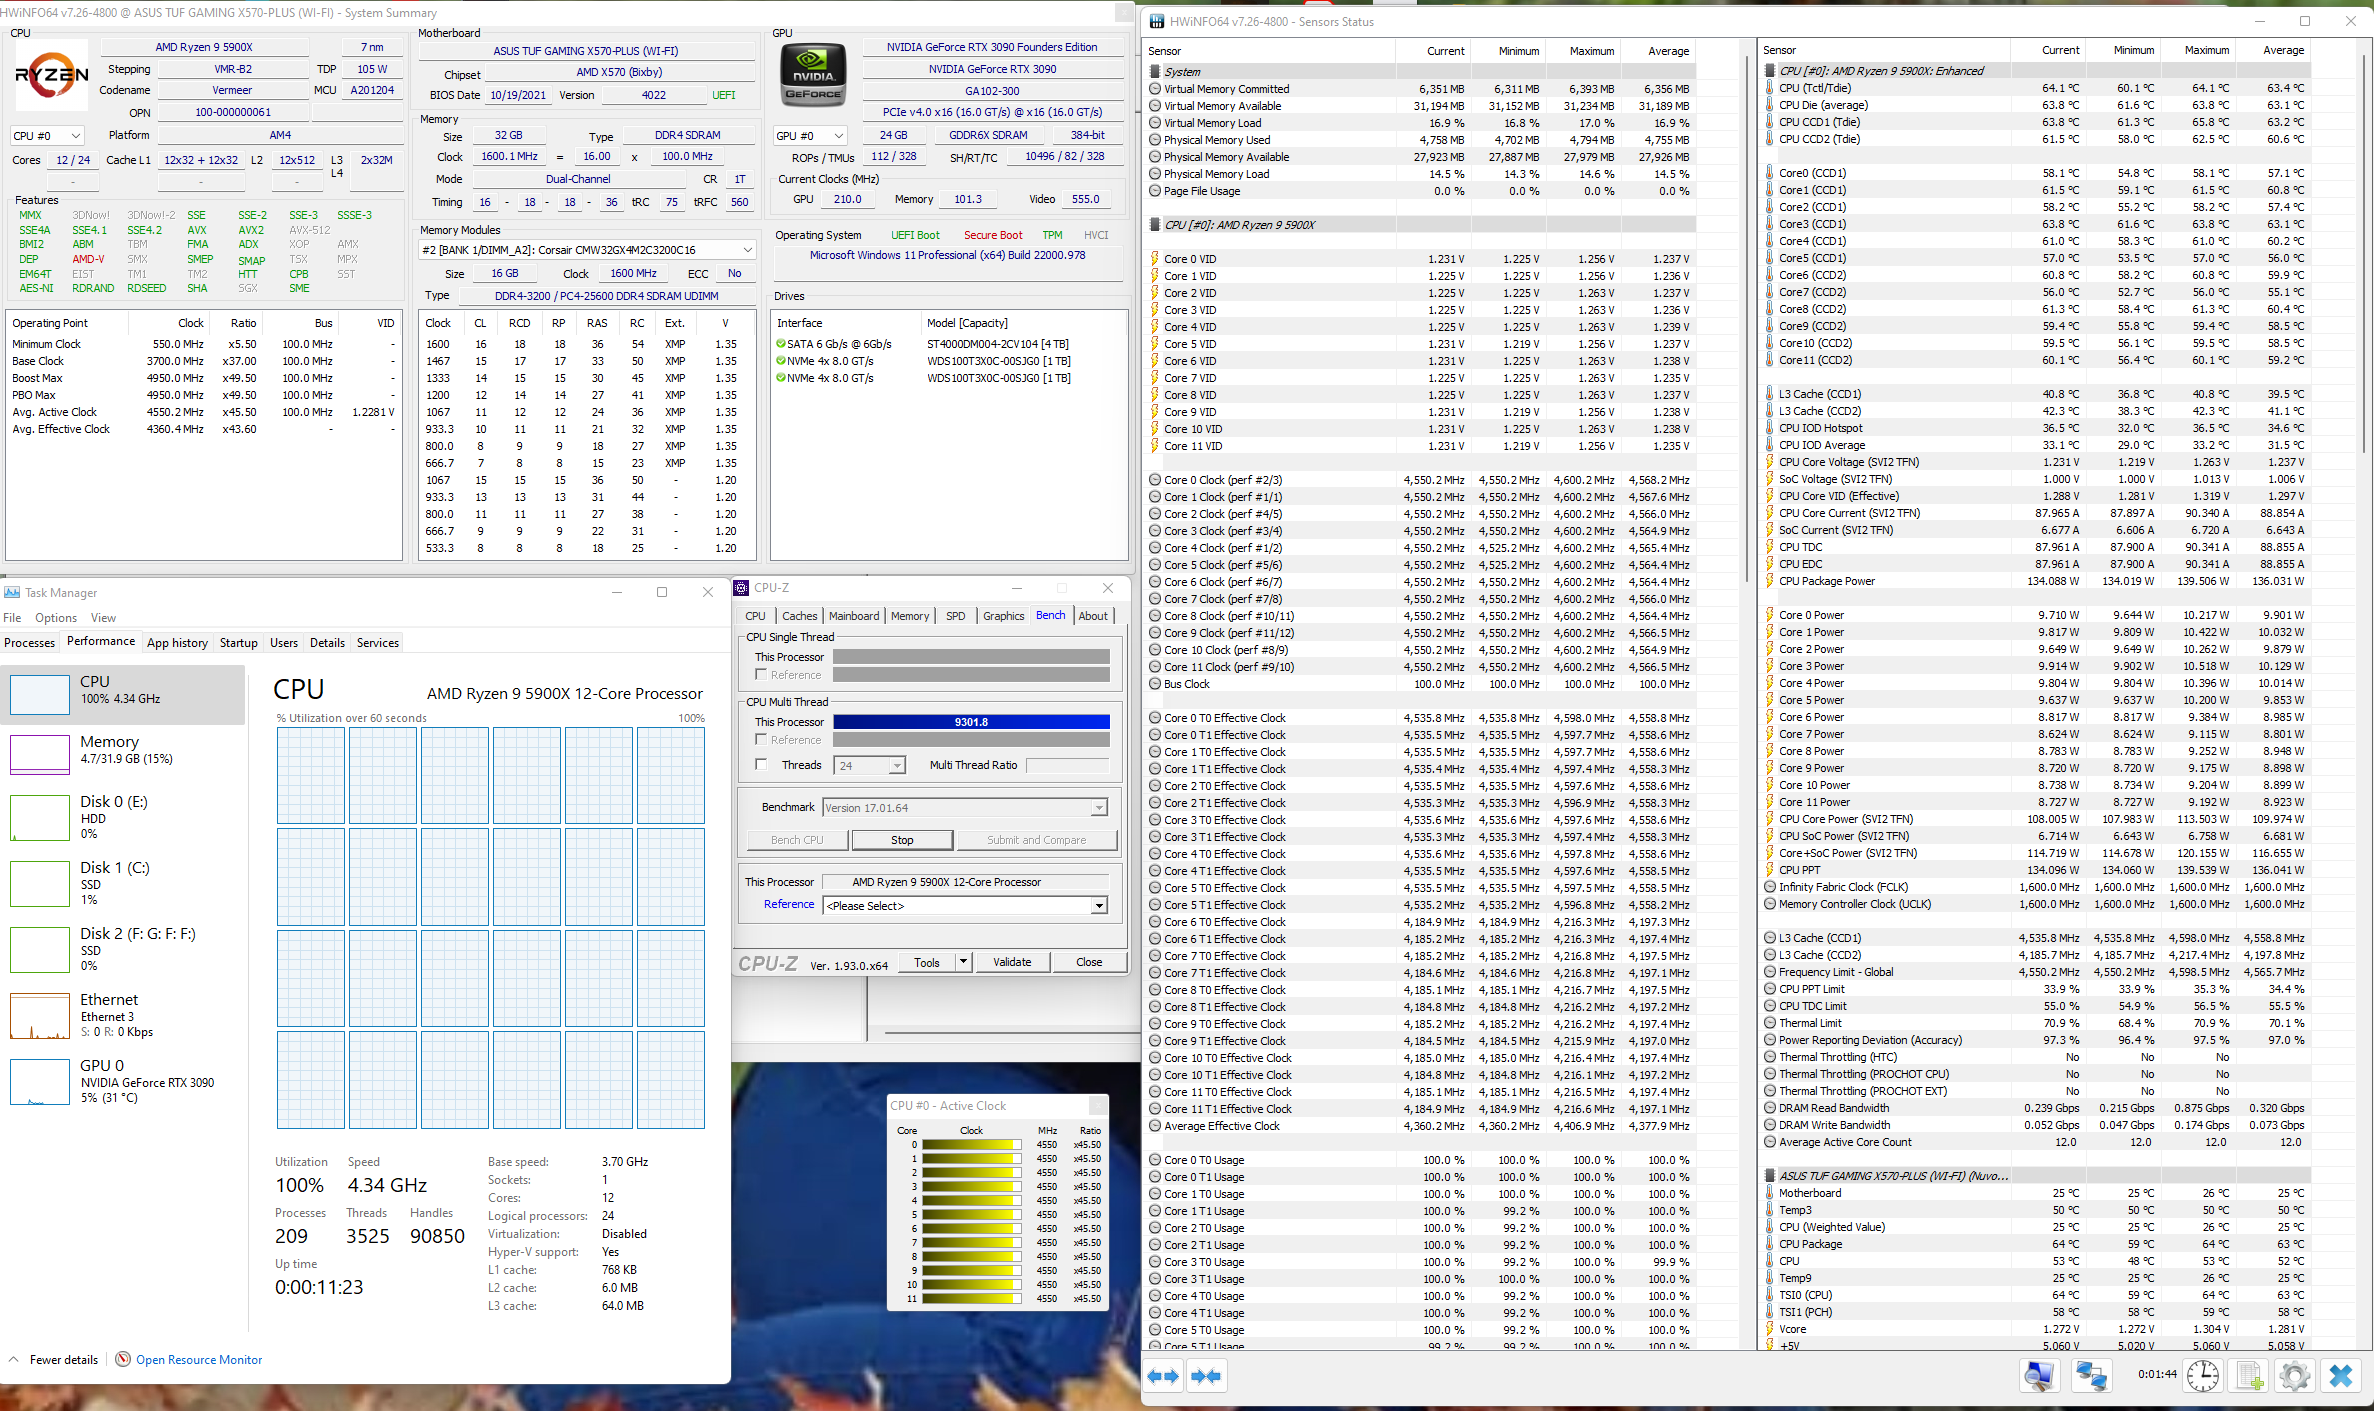This screenshot has width=2374, height=1411.
Task: Click the CPU utilization graph grid in Task Manager
Action: [x=491, y=928]
